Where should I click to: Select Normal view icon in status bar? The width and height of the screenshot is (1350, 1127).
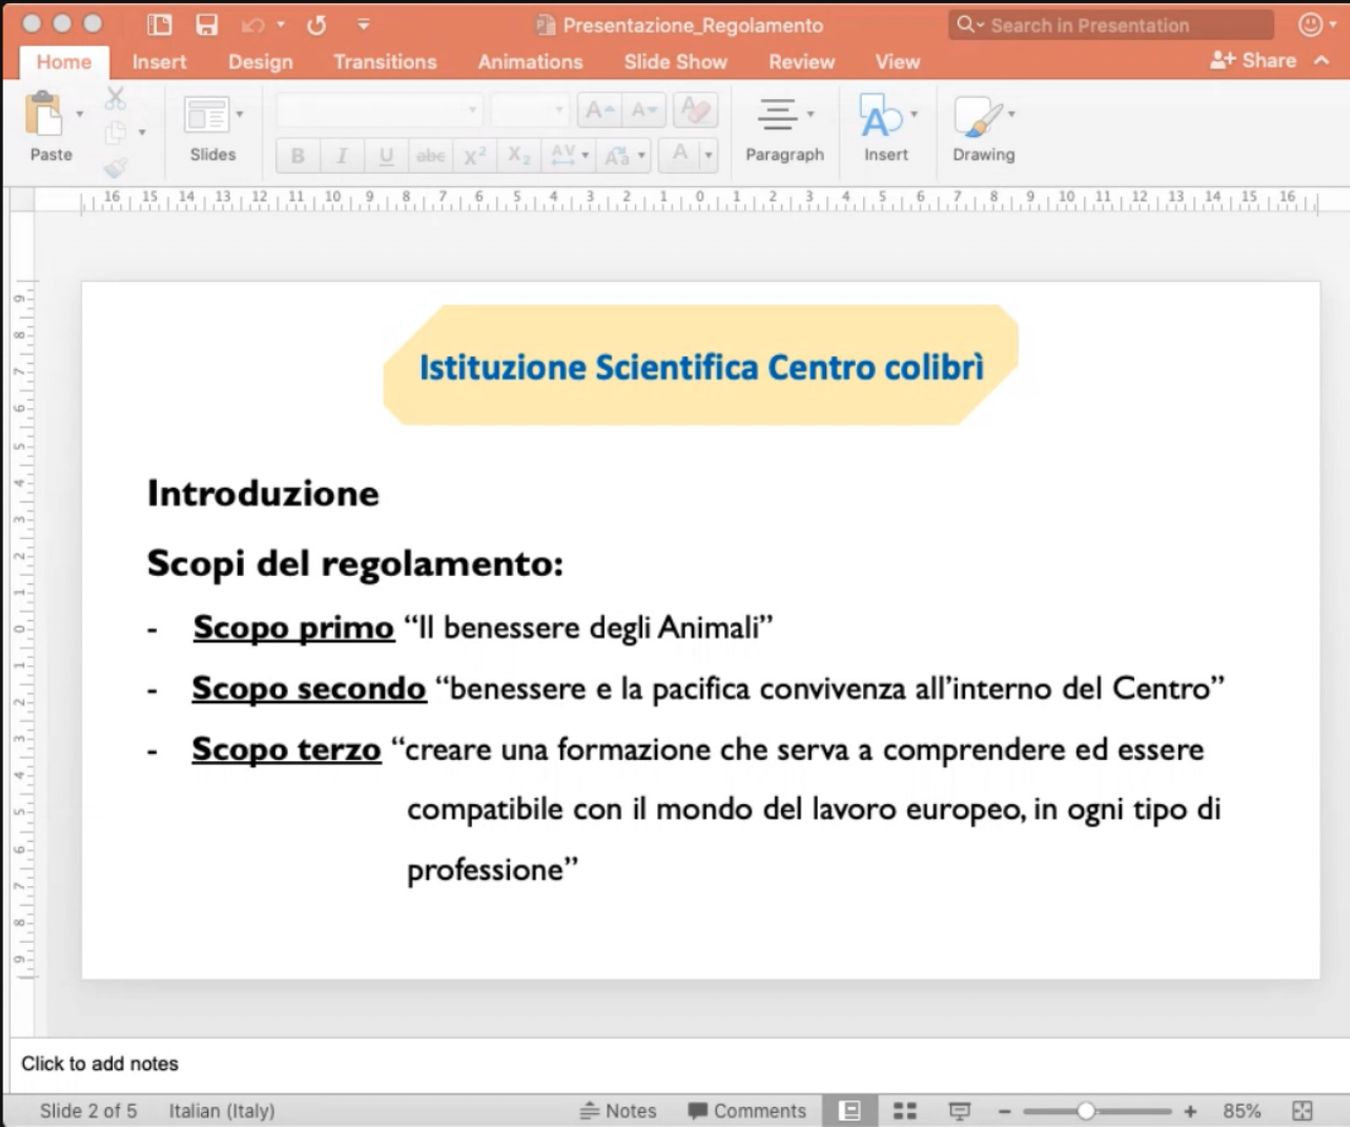point(850,1110)
